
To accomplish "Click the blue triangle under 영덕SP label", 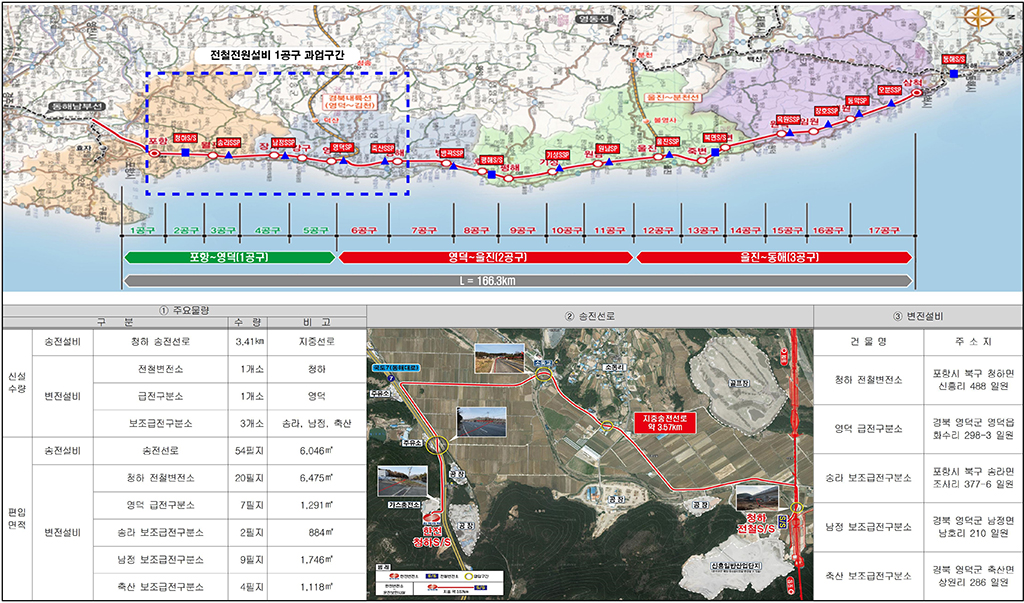I will [342, 159].
